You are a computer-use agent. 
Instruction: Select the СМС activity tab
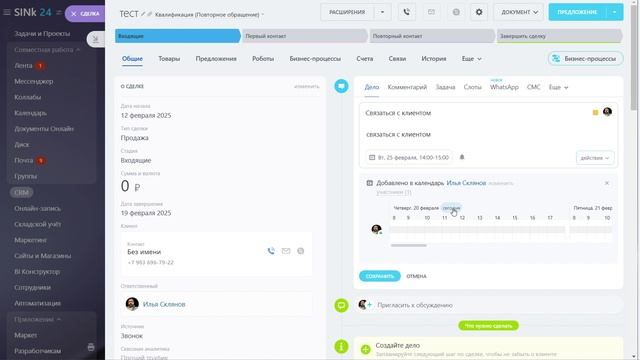pos(533,87)
